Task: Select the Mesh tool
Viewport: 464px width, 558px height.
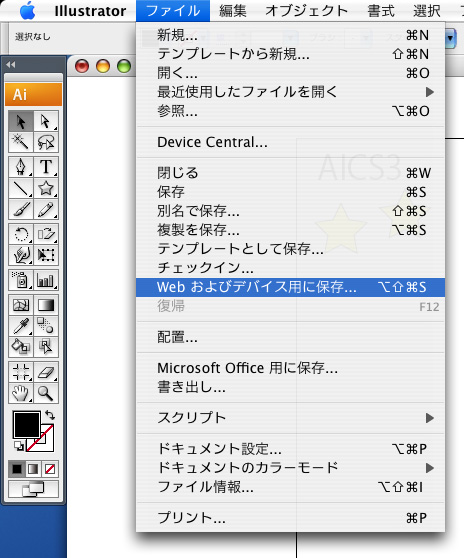Action: tap(21, 305)
